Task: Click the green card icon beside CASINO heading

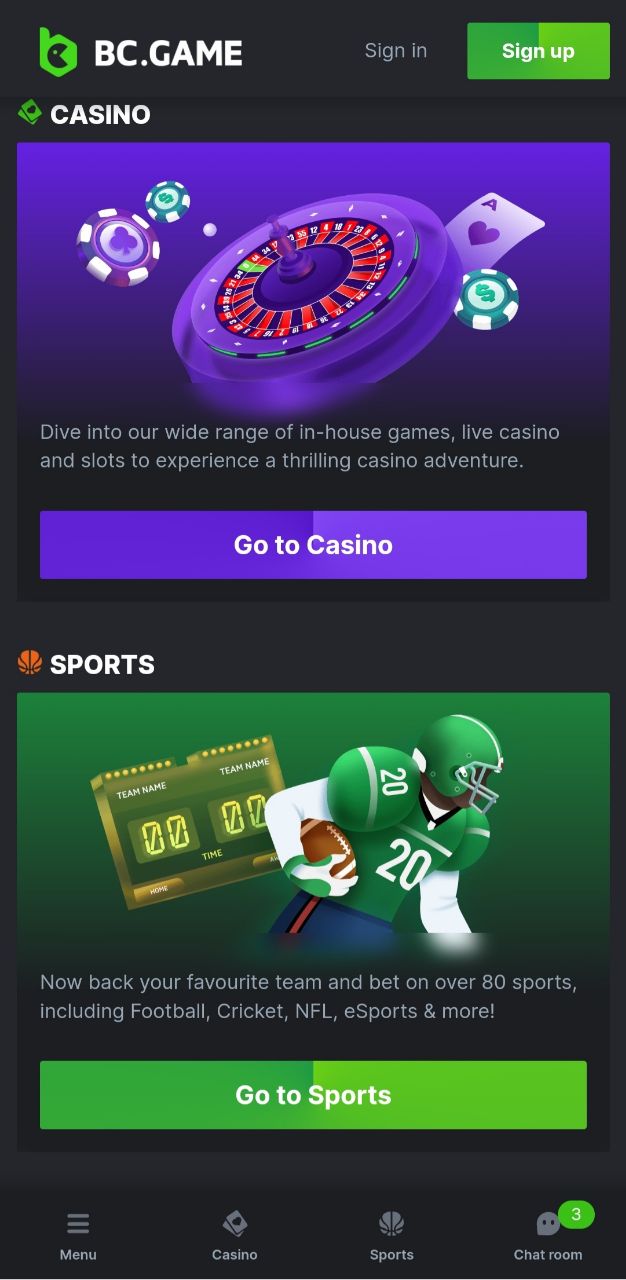Action: (x=30, y=112)
